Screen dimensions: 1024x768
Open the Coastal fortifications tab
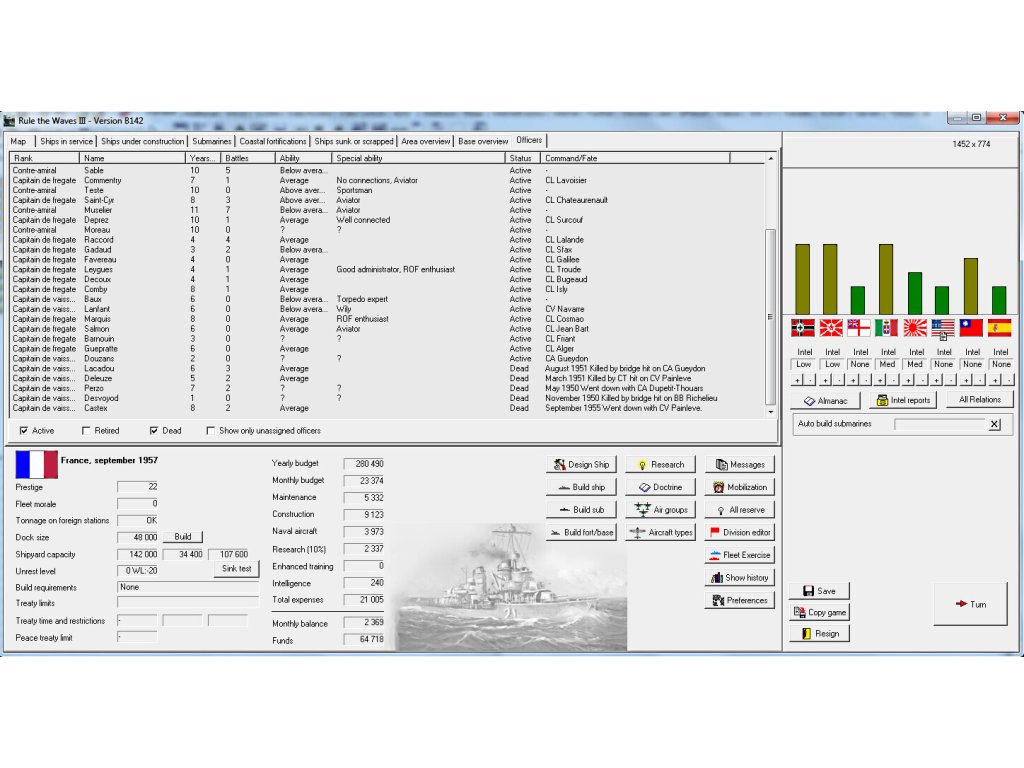(273, 141)
